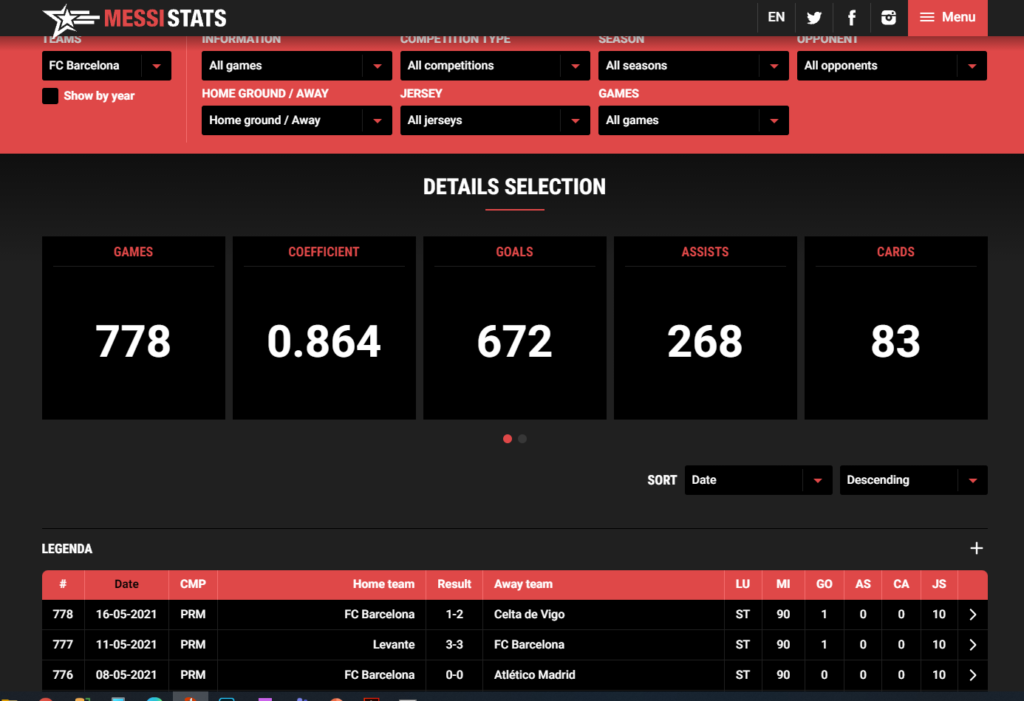Click the 1-2 result cell
The height and width of the screenshot is (701, 1024).
pos(455,615)
